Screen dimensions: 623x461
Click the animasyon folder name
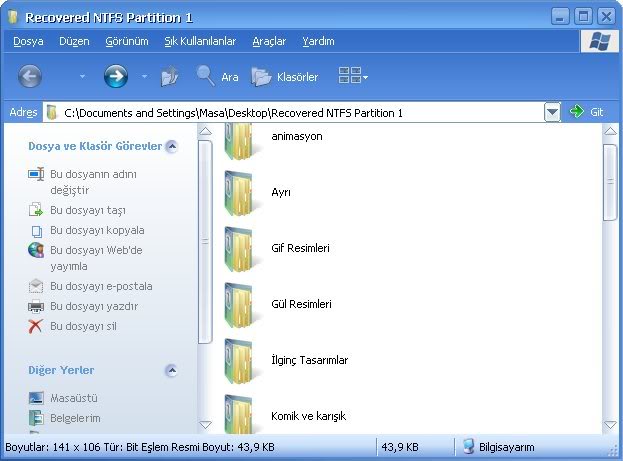click(x=297, y=136)
